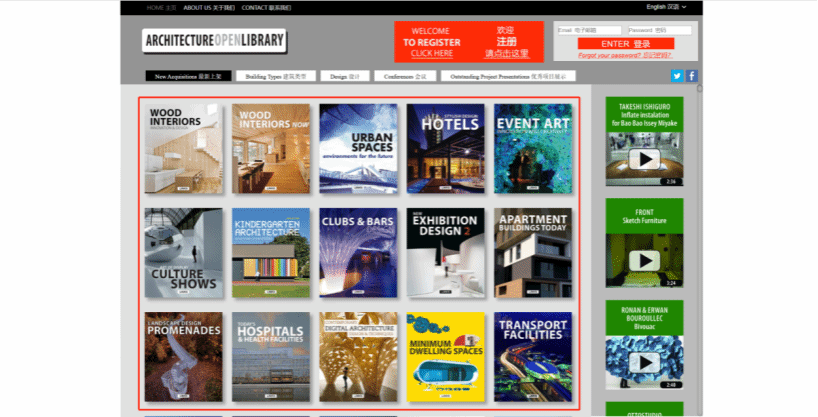Switch to the Design tab
818x417 pixels.
pos(318,76)
